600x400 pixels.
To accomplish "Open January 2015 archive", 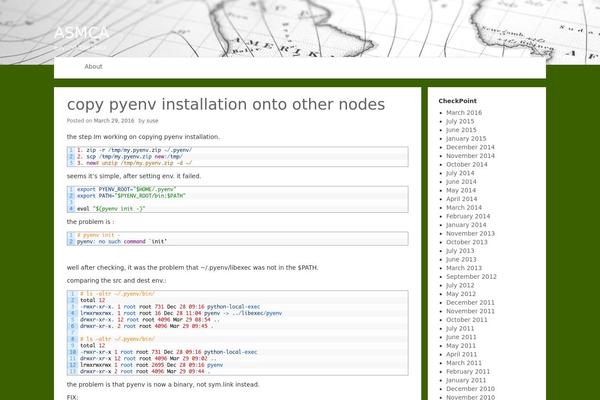I will point(466,139).
